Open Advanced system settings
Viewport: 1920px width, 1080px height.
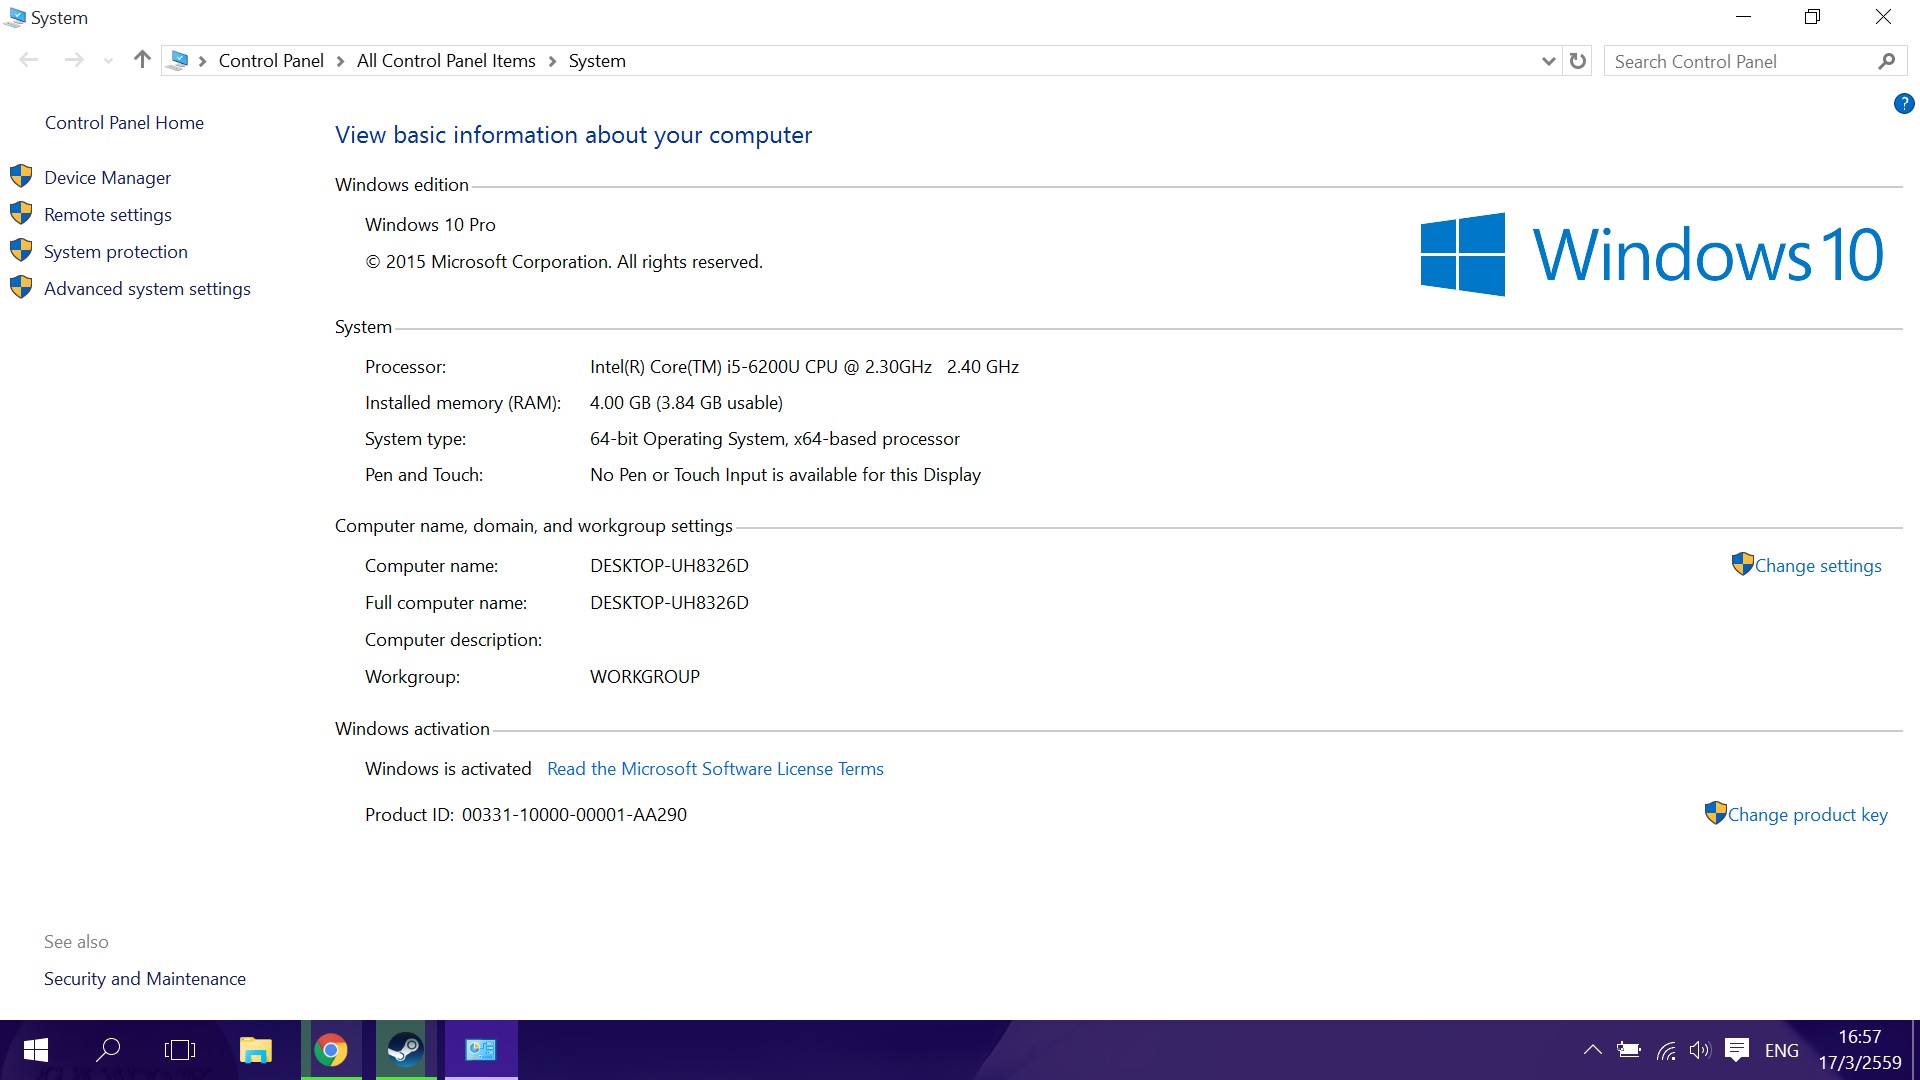pos(147,289)
